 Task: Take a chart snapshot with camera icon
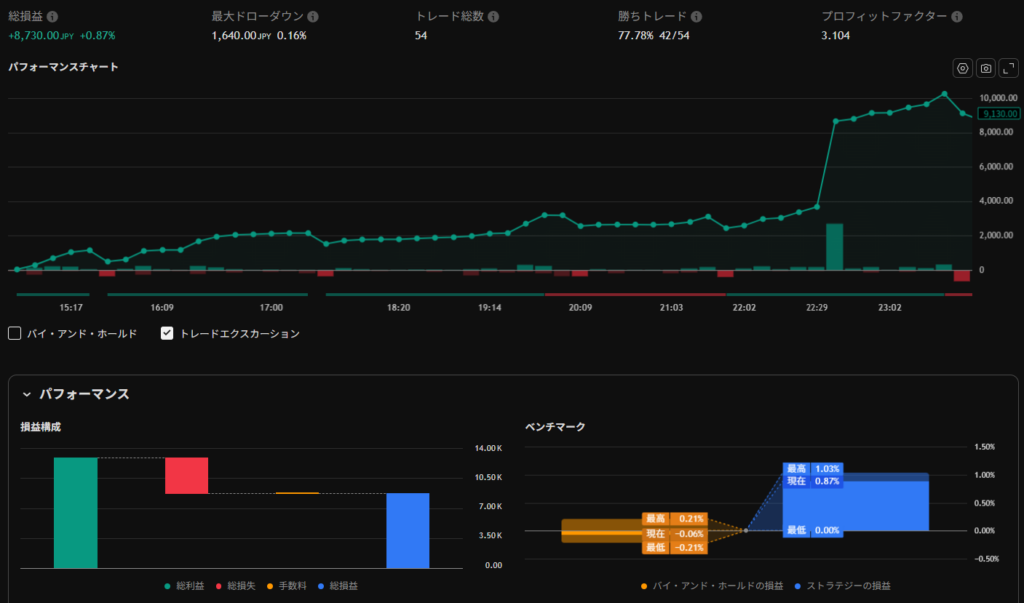(986, 68)
